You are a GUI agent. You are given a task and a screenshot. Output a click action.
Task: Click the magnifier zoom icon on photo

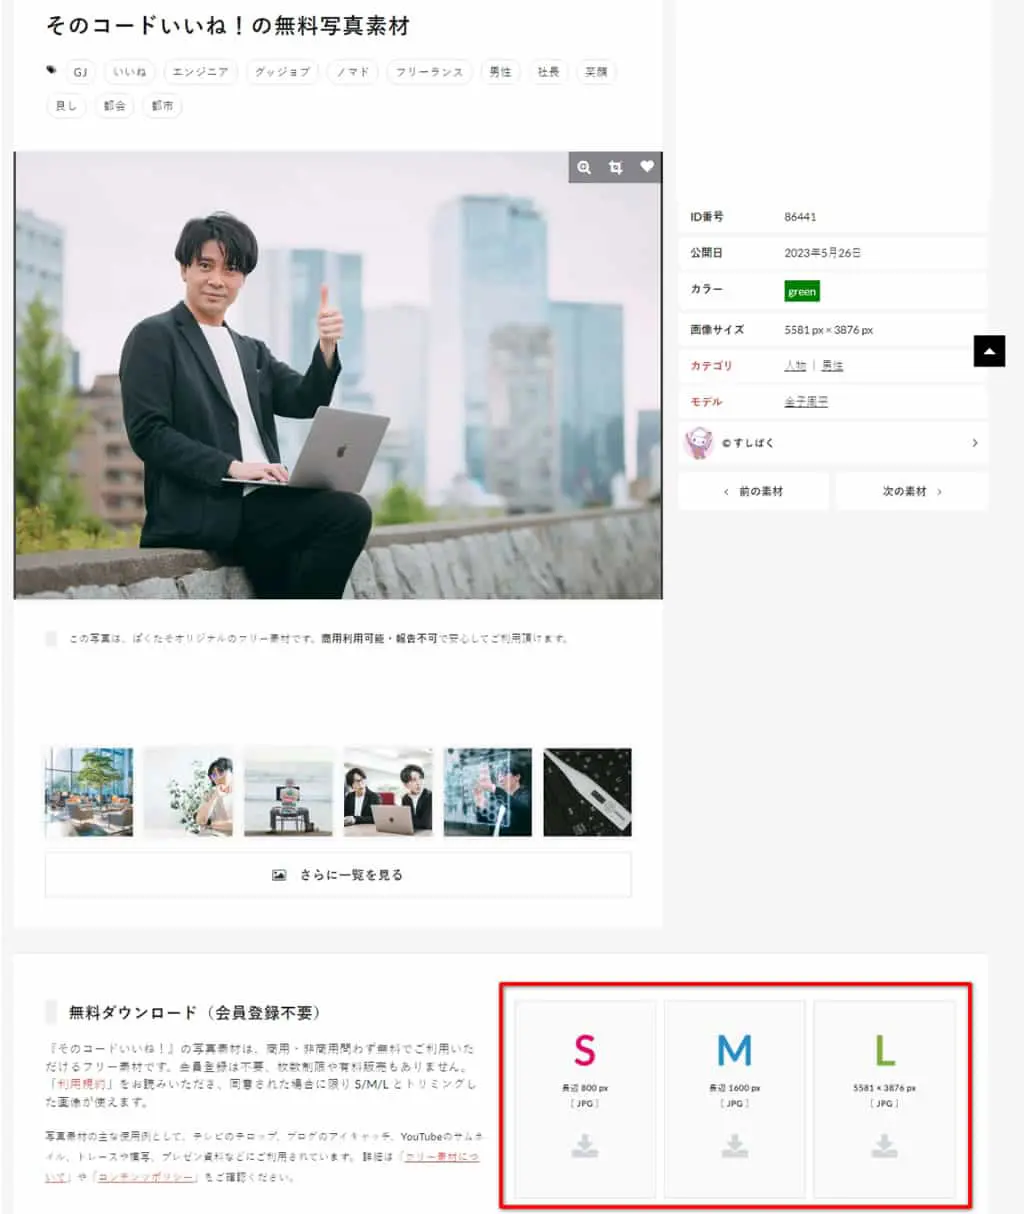pyautogui.click(x=584, y=167)
